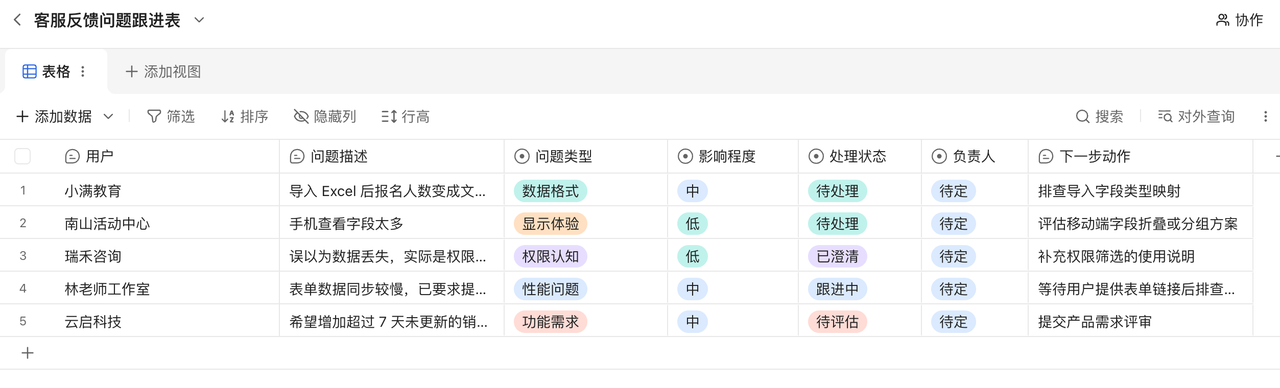Click the 提交产品需求评审 cell
This screenshot has height=388, width=1280.
click(1141, 322)
